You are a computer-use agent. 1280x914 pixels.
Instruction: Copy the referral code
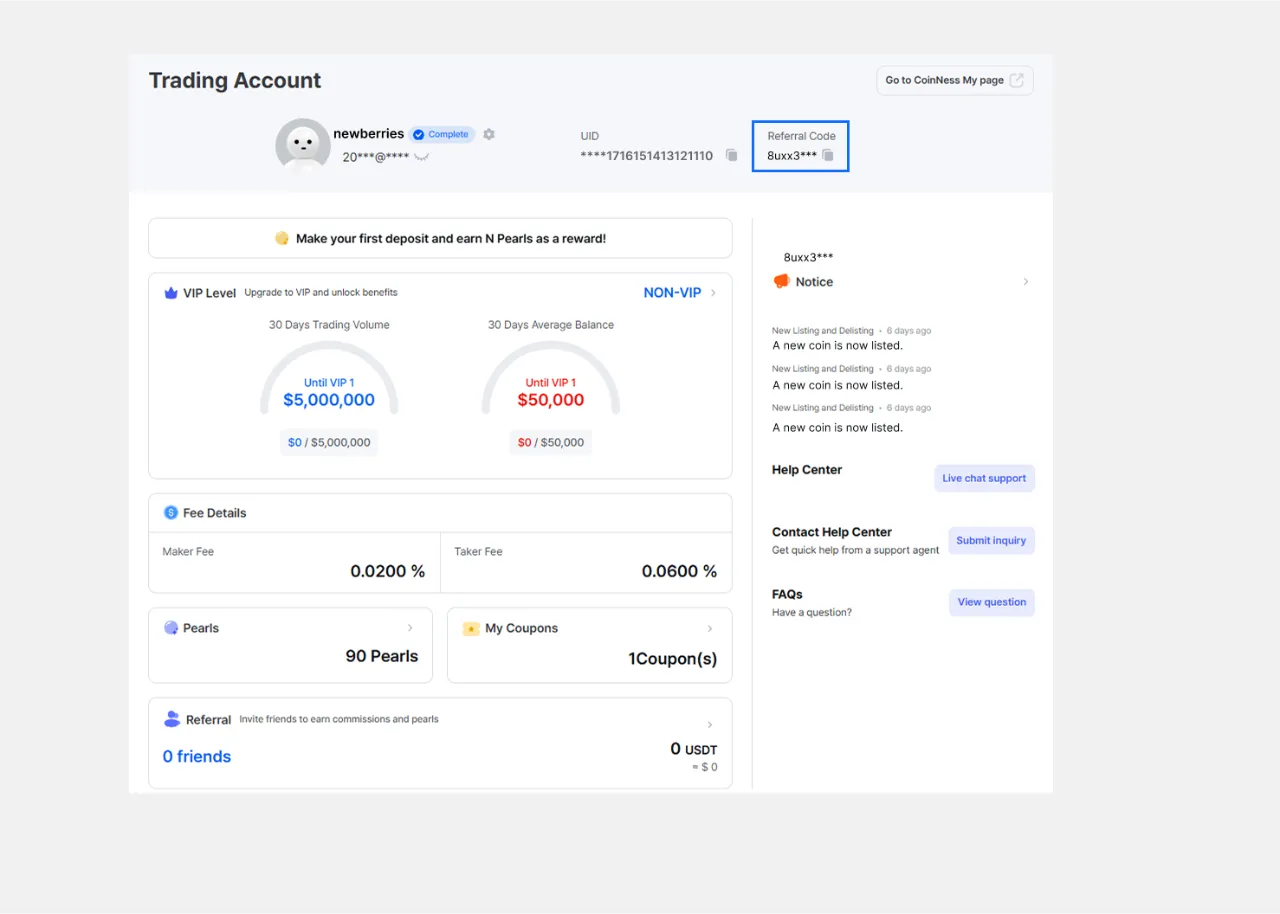coord(827,156)
